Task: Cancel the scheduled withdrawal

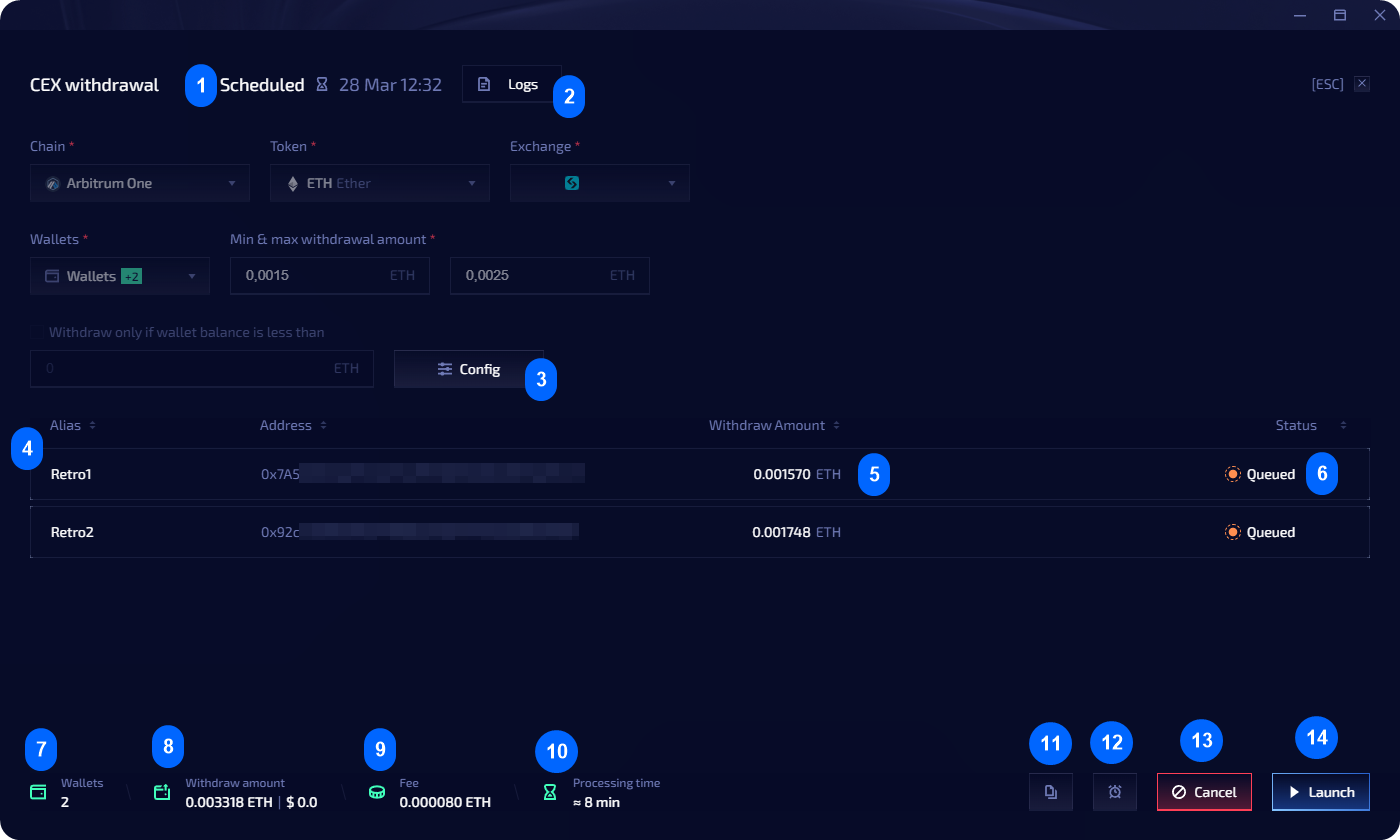Action: 1204,792
